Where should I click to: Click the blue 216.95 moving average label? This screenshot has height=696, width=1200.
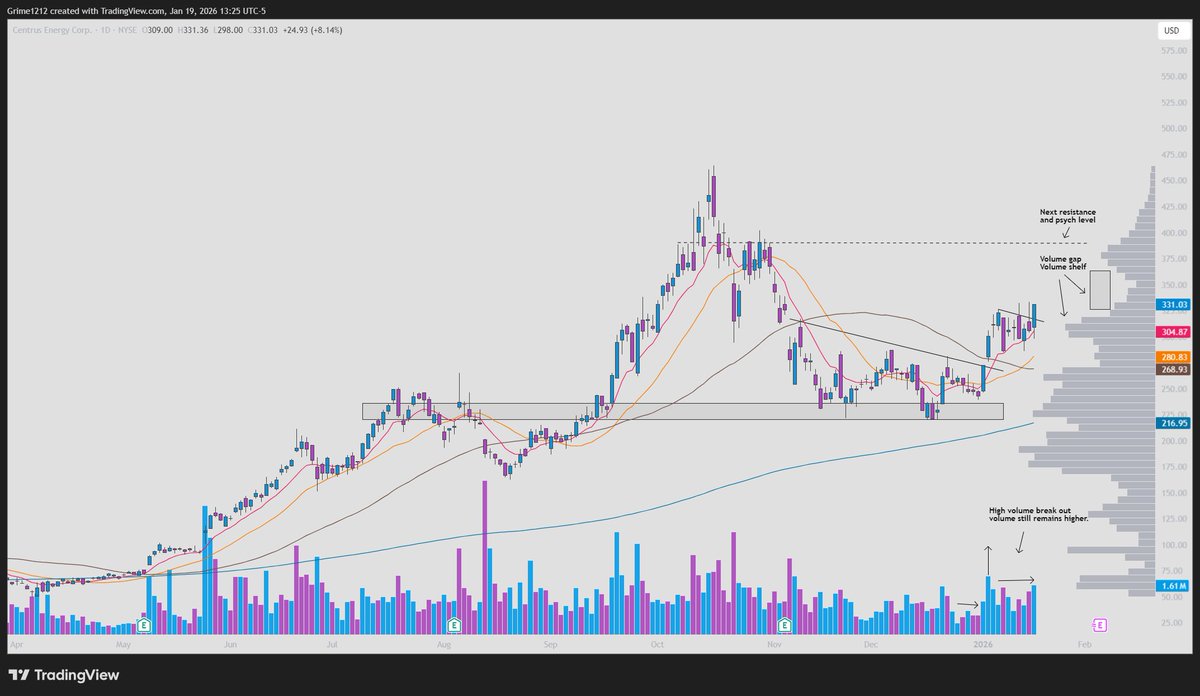tap(1172, 423)
